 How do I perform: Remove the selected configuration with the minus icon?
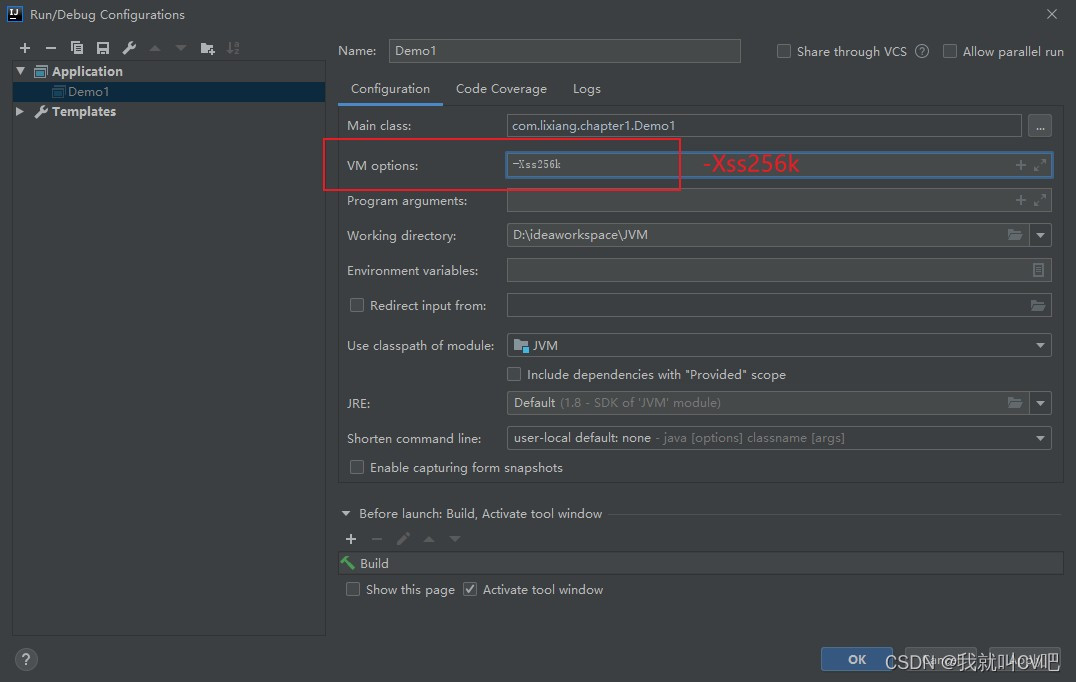pos(51,48)
